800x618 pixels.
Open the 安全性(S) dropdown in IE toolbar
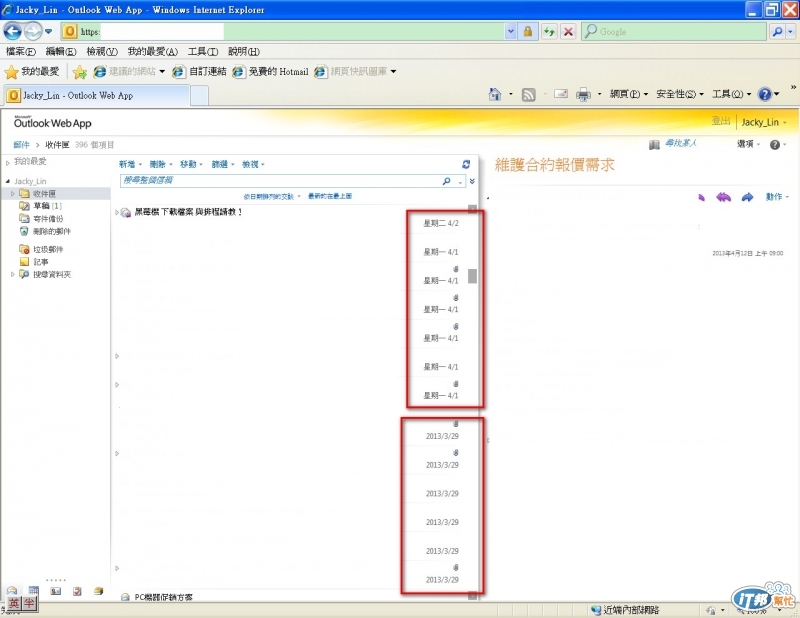(x=680, y=94)
